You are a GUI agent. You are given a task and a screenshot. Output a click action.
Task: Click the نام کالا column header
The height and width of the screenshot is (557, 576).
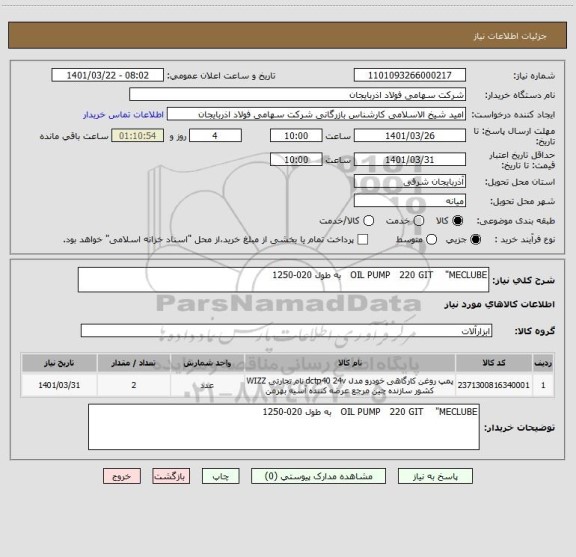pyautogui.click(x=350, y=363)
